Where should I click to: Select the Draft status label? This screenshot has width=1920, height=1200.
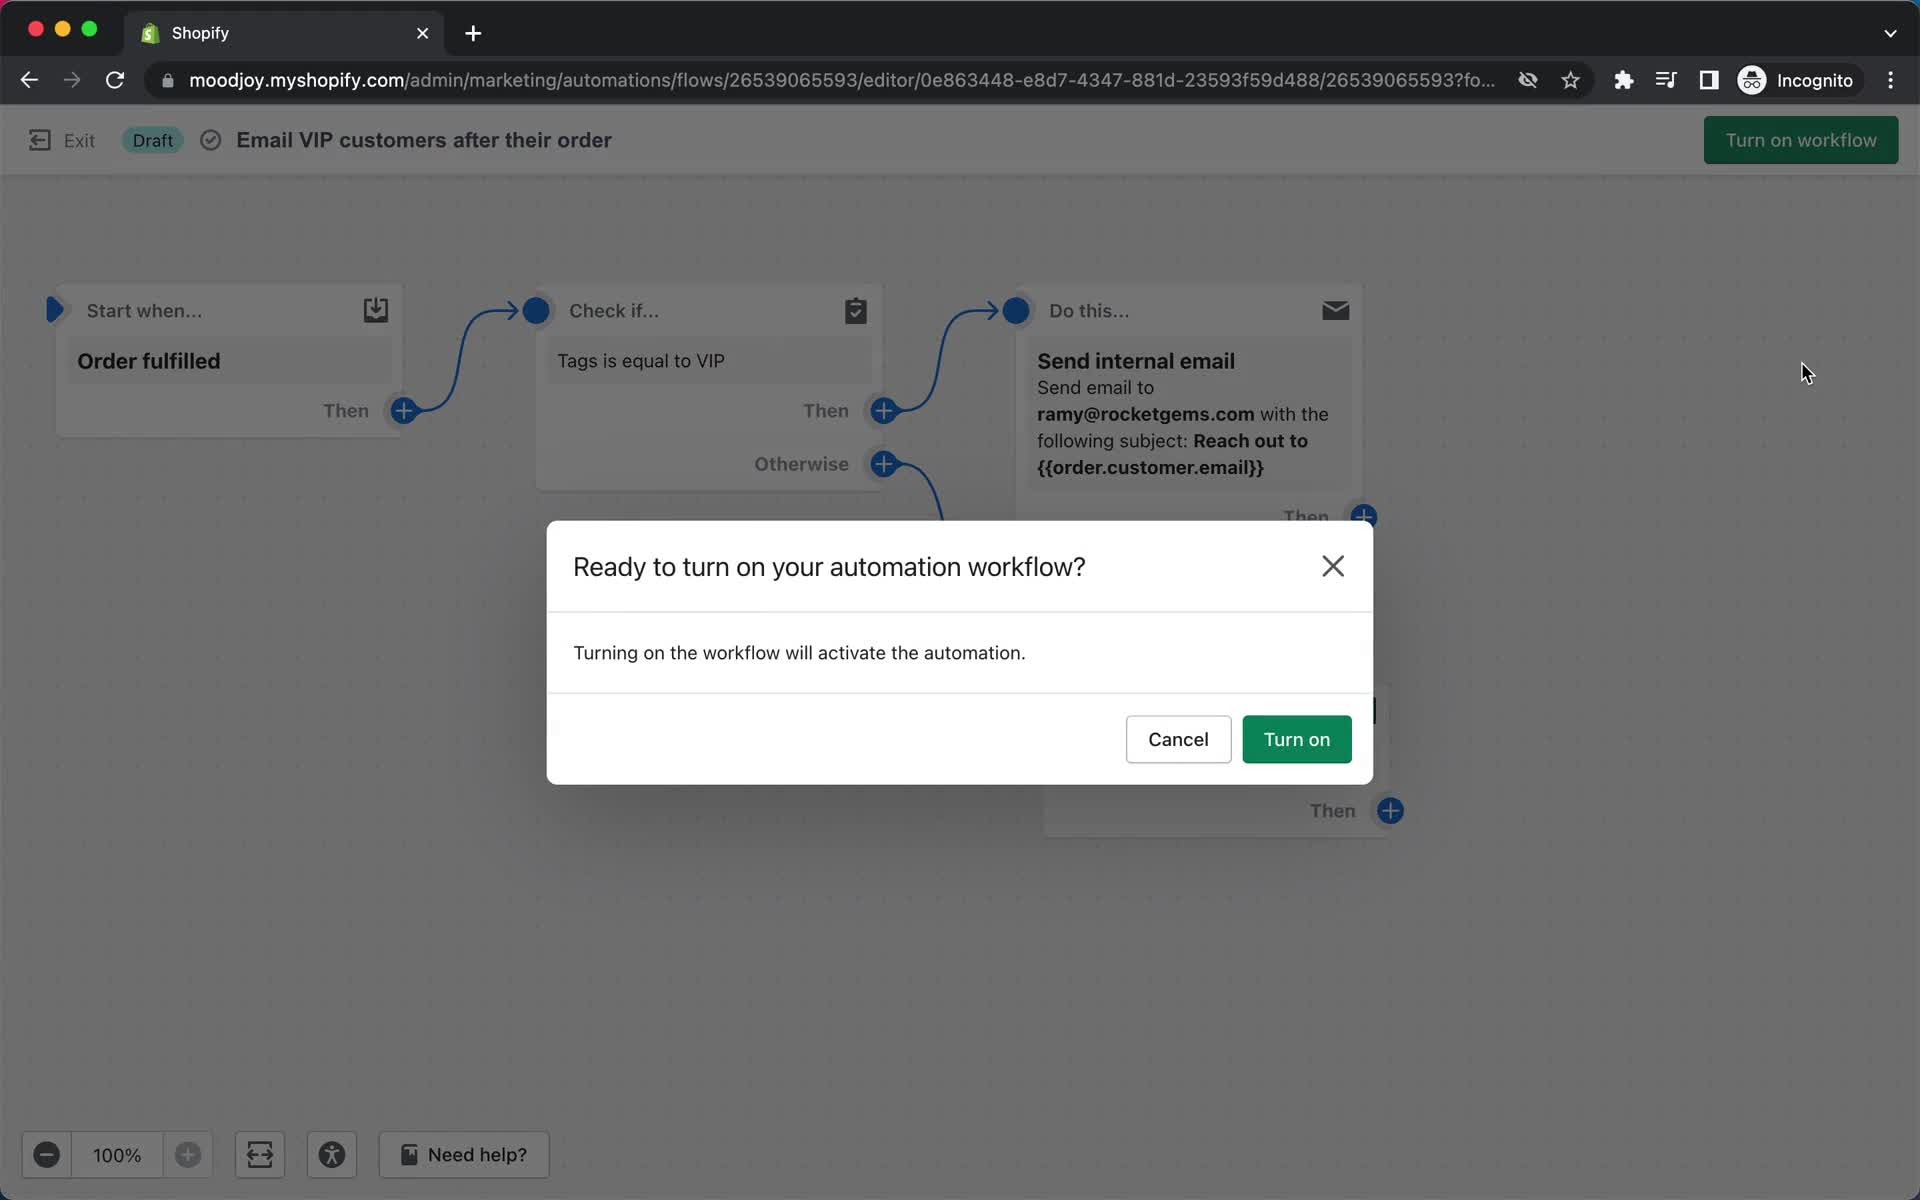pyautogui.click(x=151, y=140)
